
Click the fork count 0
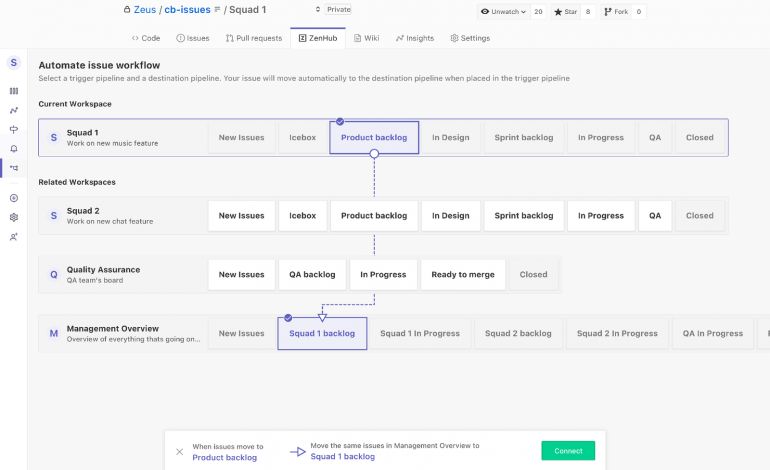[638, 12]
